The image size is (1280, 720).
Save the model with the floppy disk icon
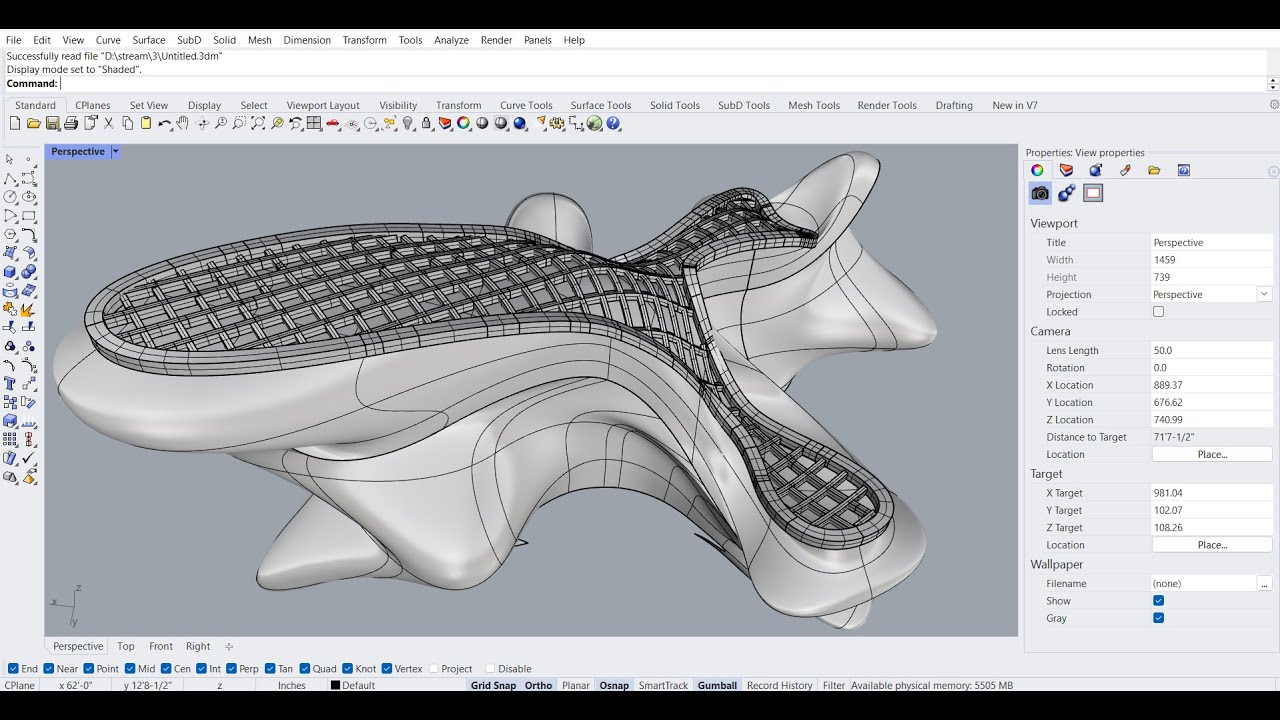(x=52, y=123)
